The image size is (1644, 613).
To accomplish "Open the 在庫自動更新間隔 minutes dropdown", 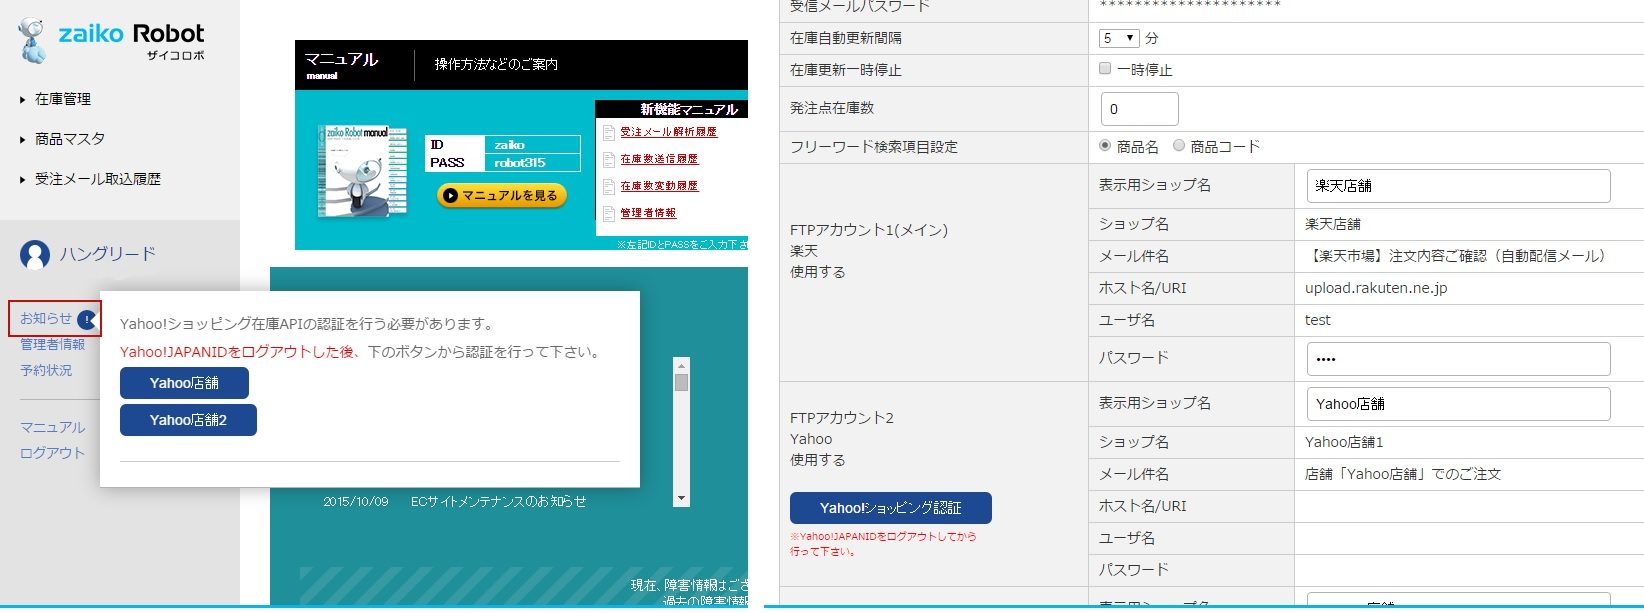I will (1119, 38).
